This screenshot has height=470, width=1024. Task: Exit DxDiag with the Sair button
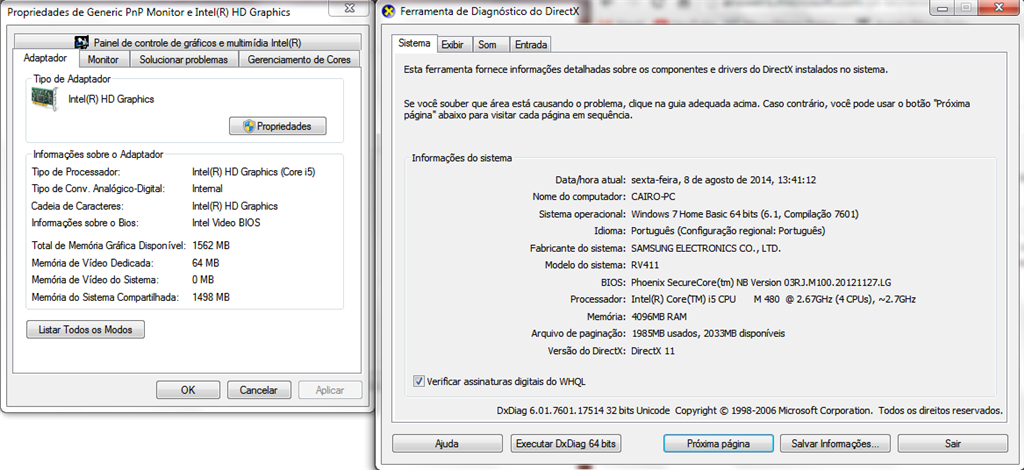pos(953,443)
